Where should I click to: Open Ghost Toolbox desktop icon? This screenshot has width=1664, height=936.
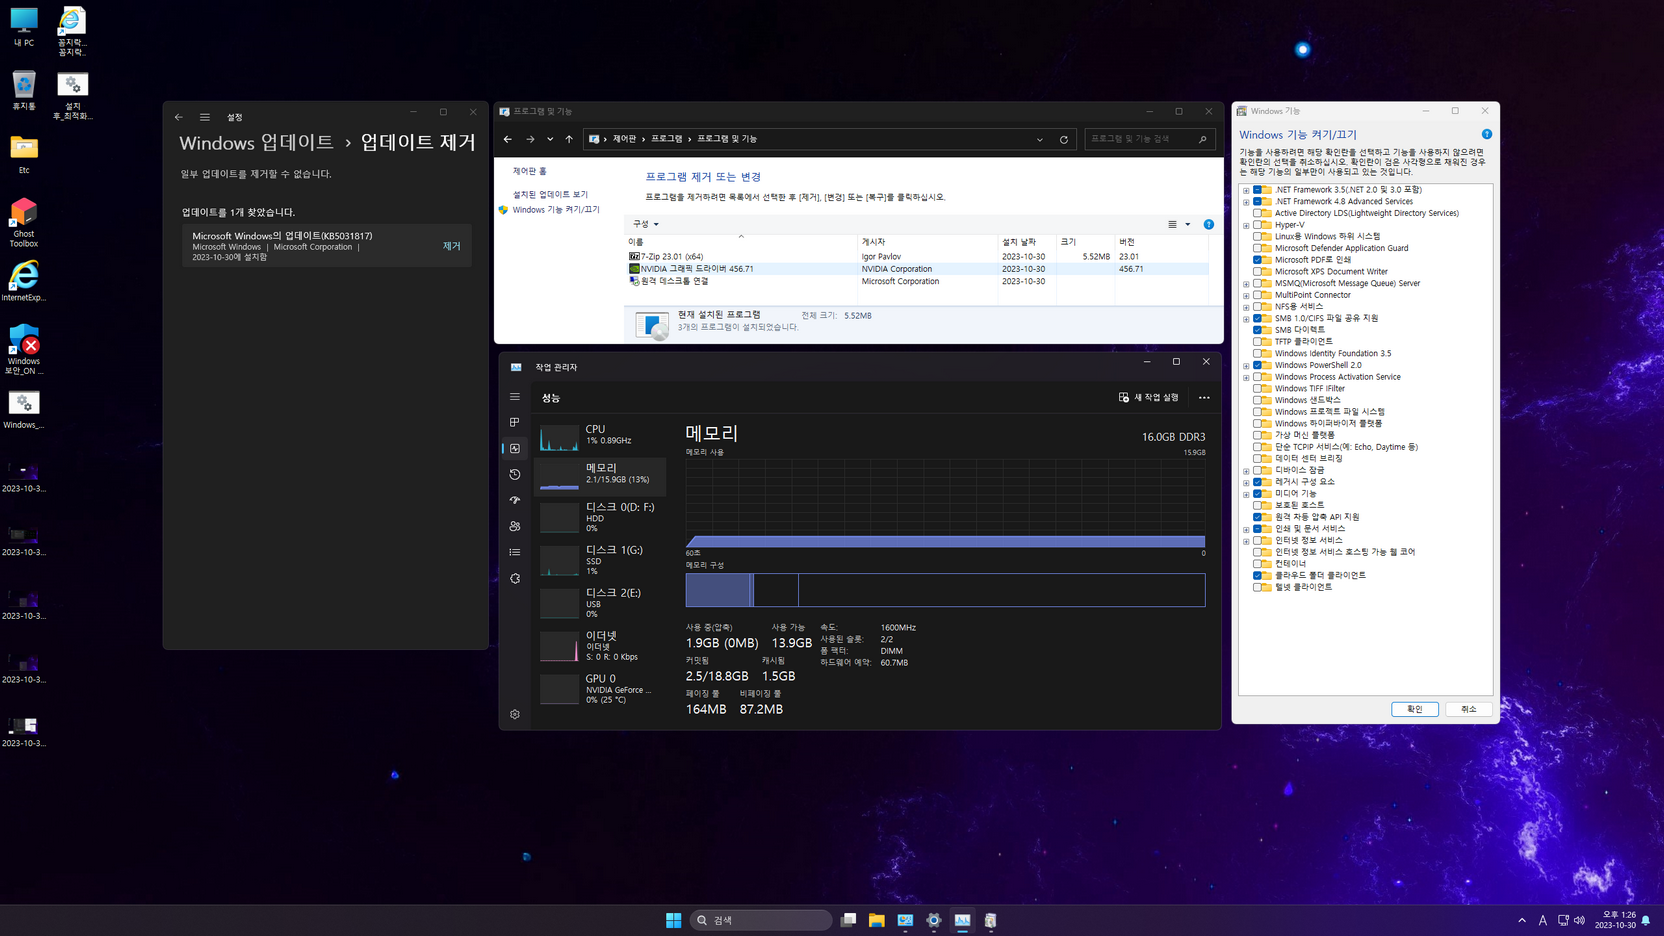24,222
